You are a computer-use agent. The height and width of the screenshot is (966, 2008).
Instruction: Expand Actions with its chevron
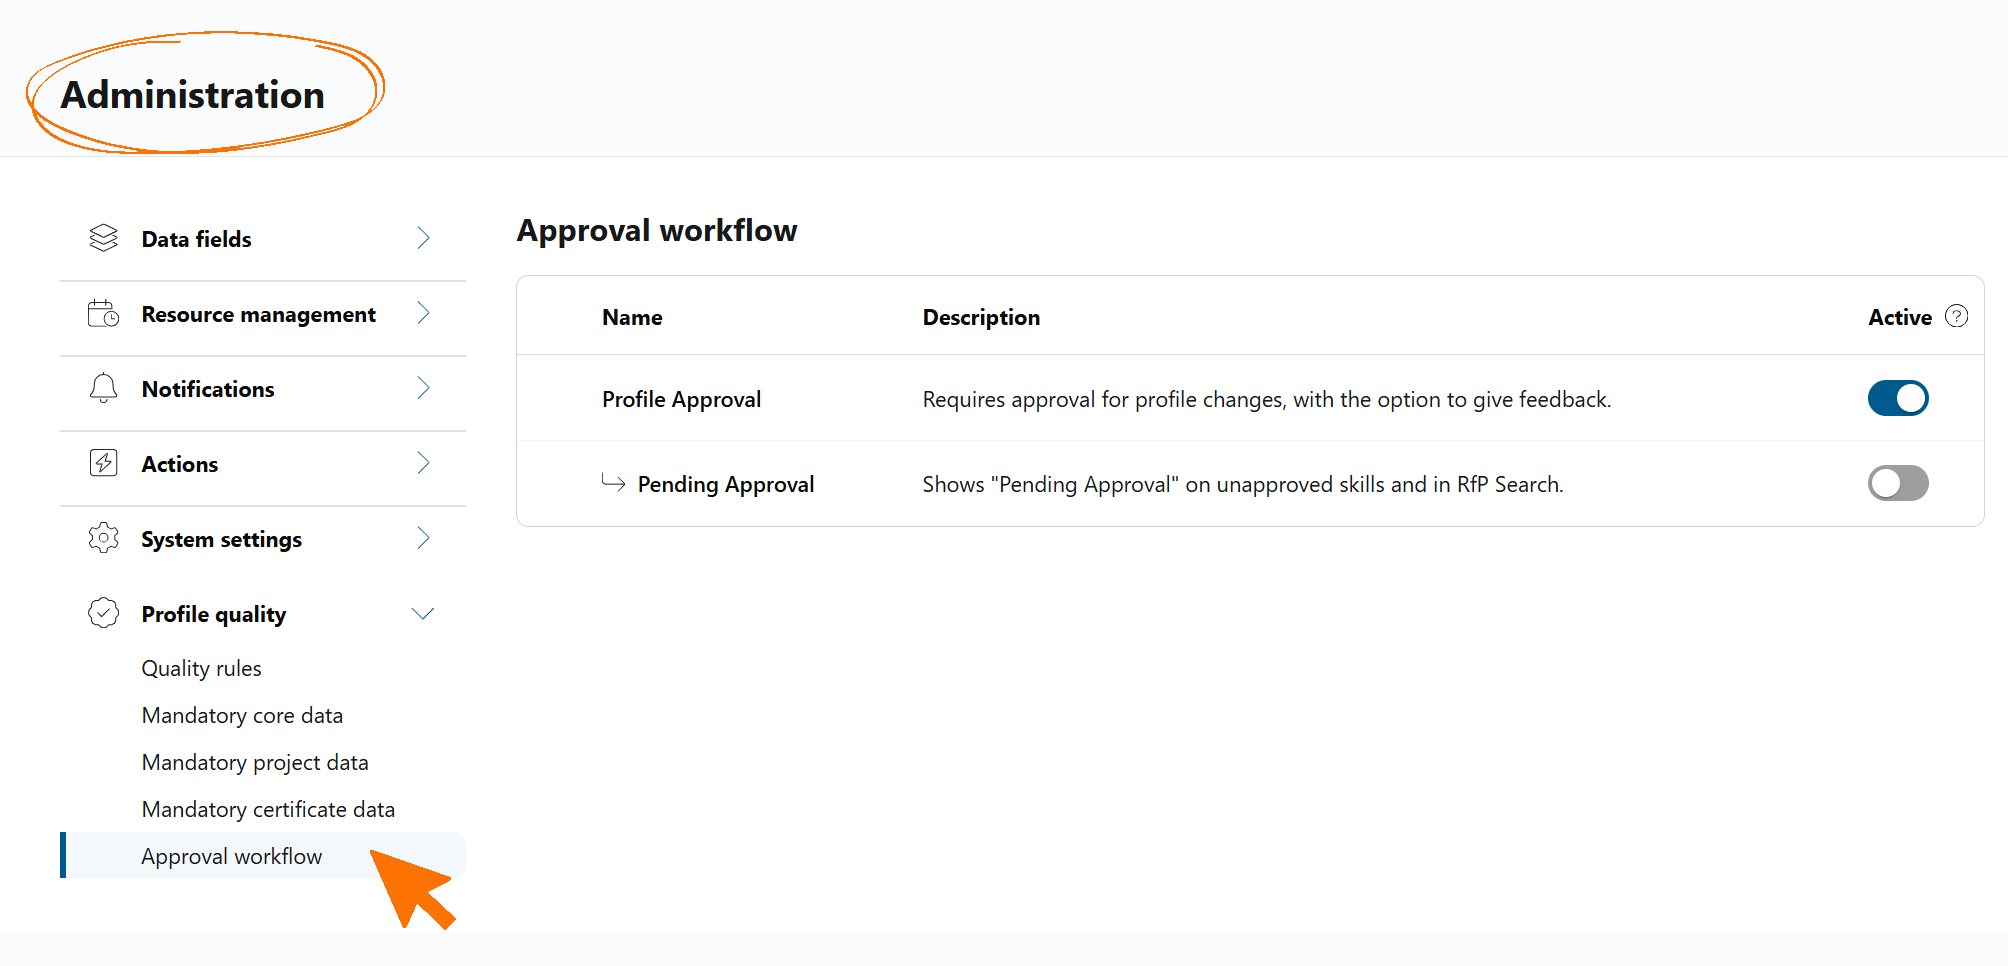click(423, 463)
